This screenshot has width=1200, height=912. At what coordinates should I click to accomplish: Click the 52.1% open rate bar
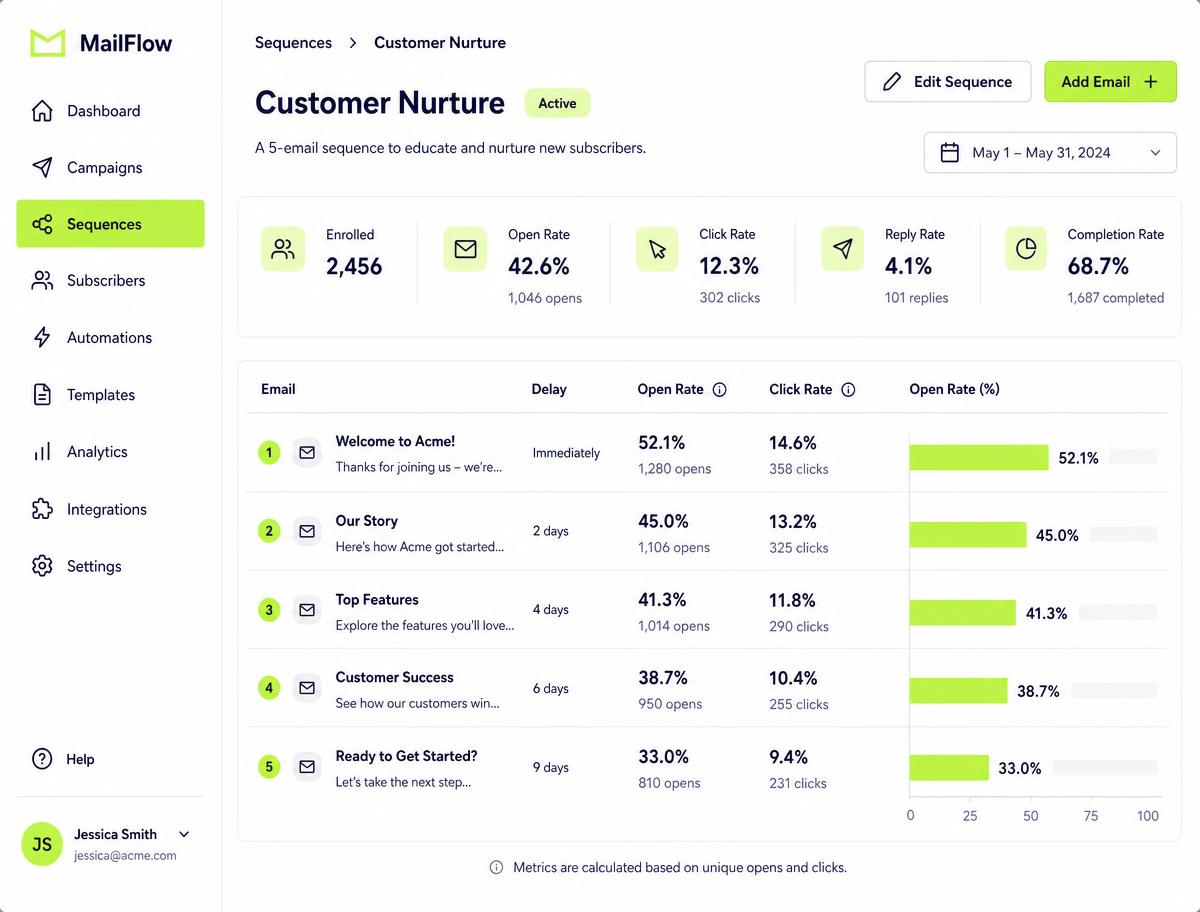pos(979,458)
